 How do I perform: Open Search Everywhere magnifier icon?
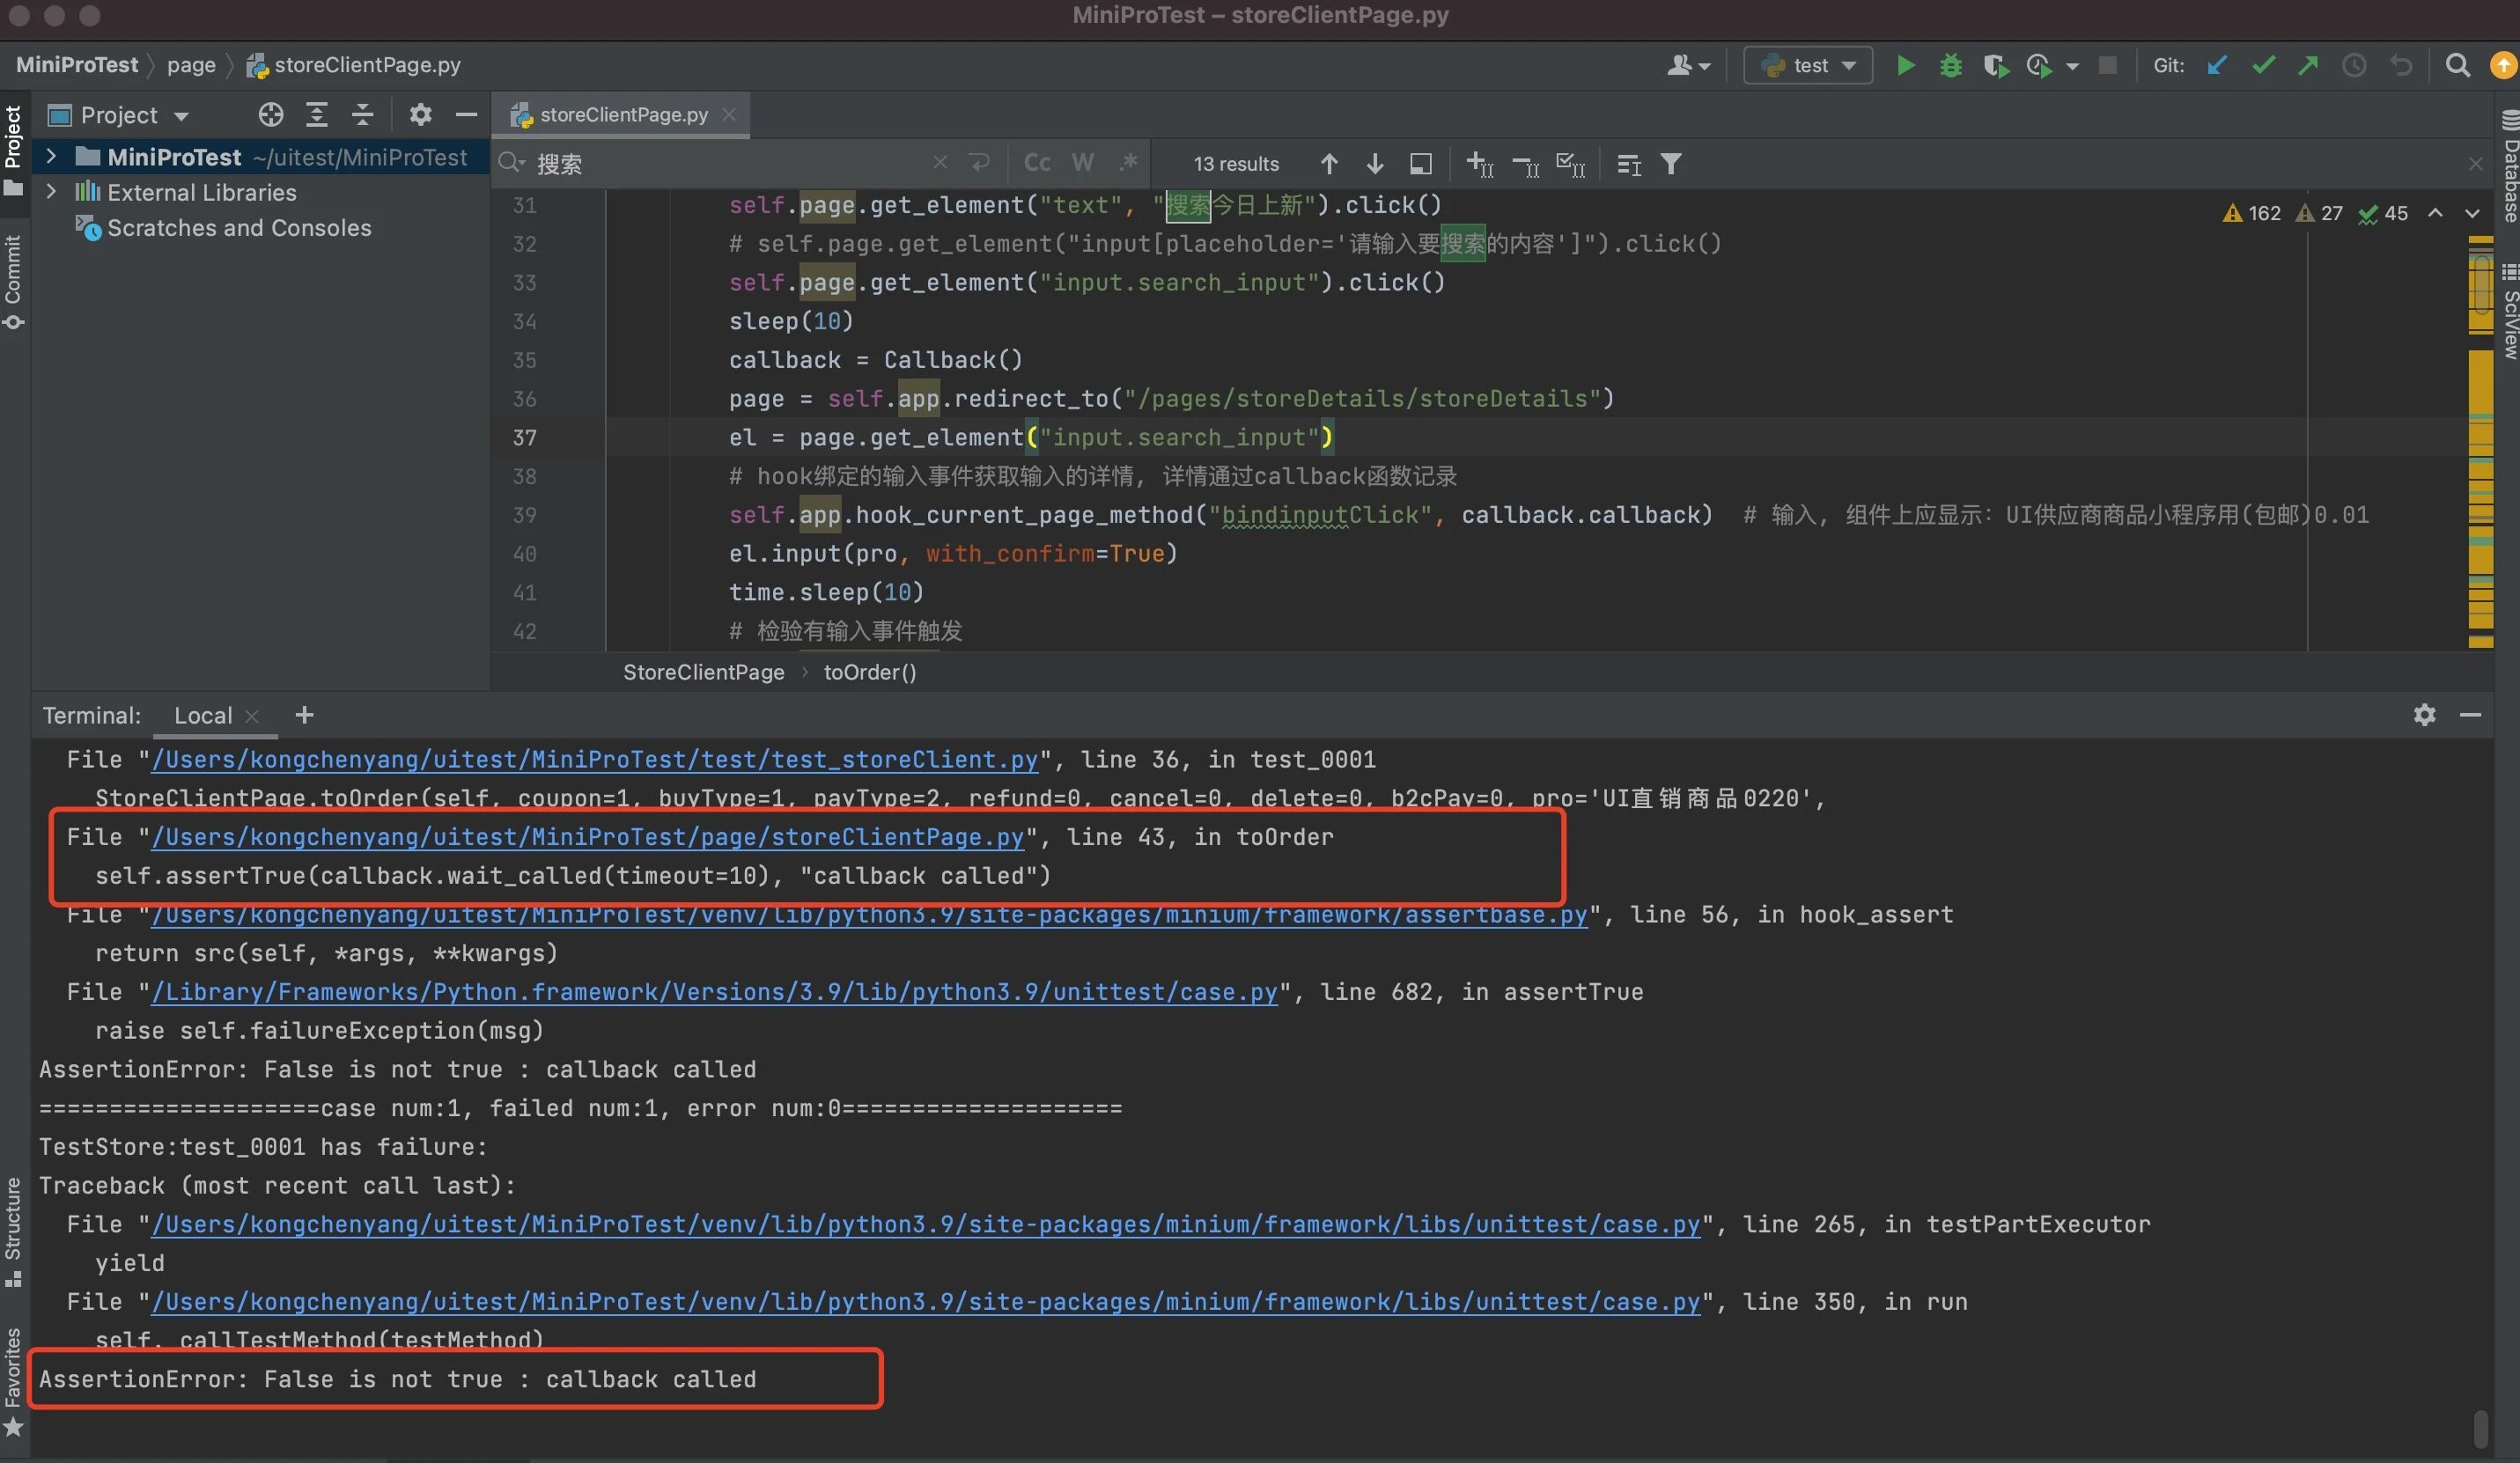2457,66
